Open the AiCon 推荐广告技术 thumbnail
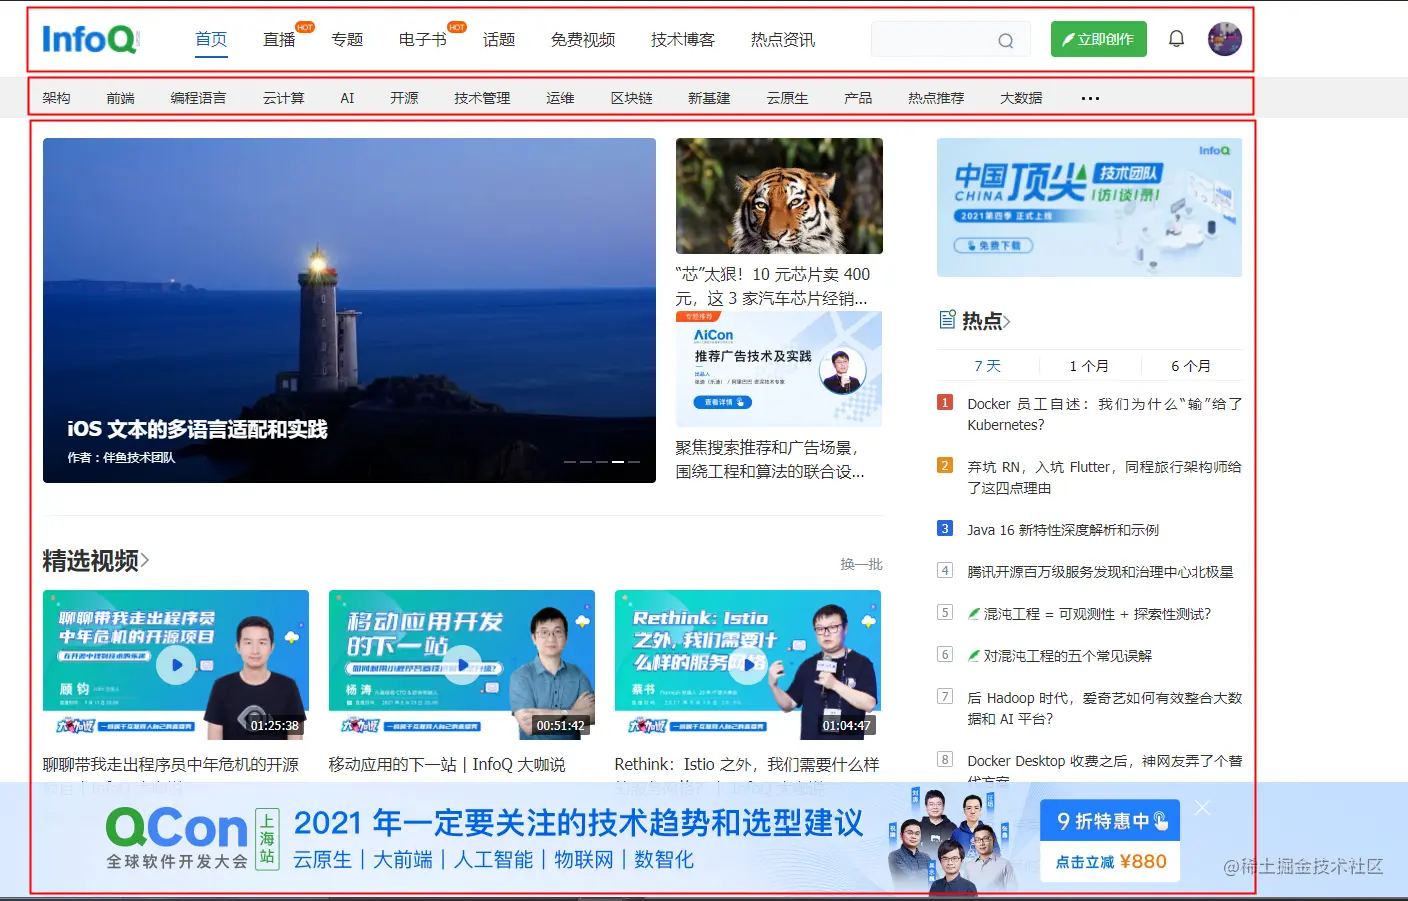The height and width of the screenshot is (901, 1408). point(779,369)
